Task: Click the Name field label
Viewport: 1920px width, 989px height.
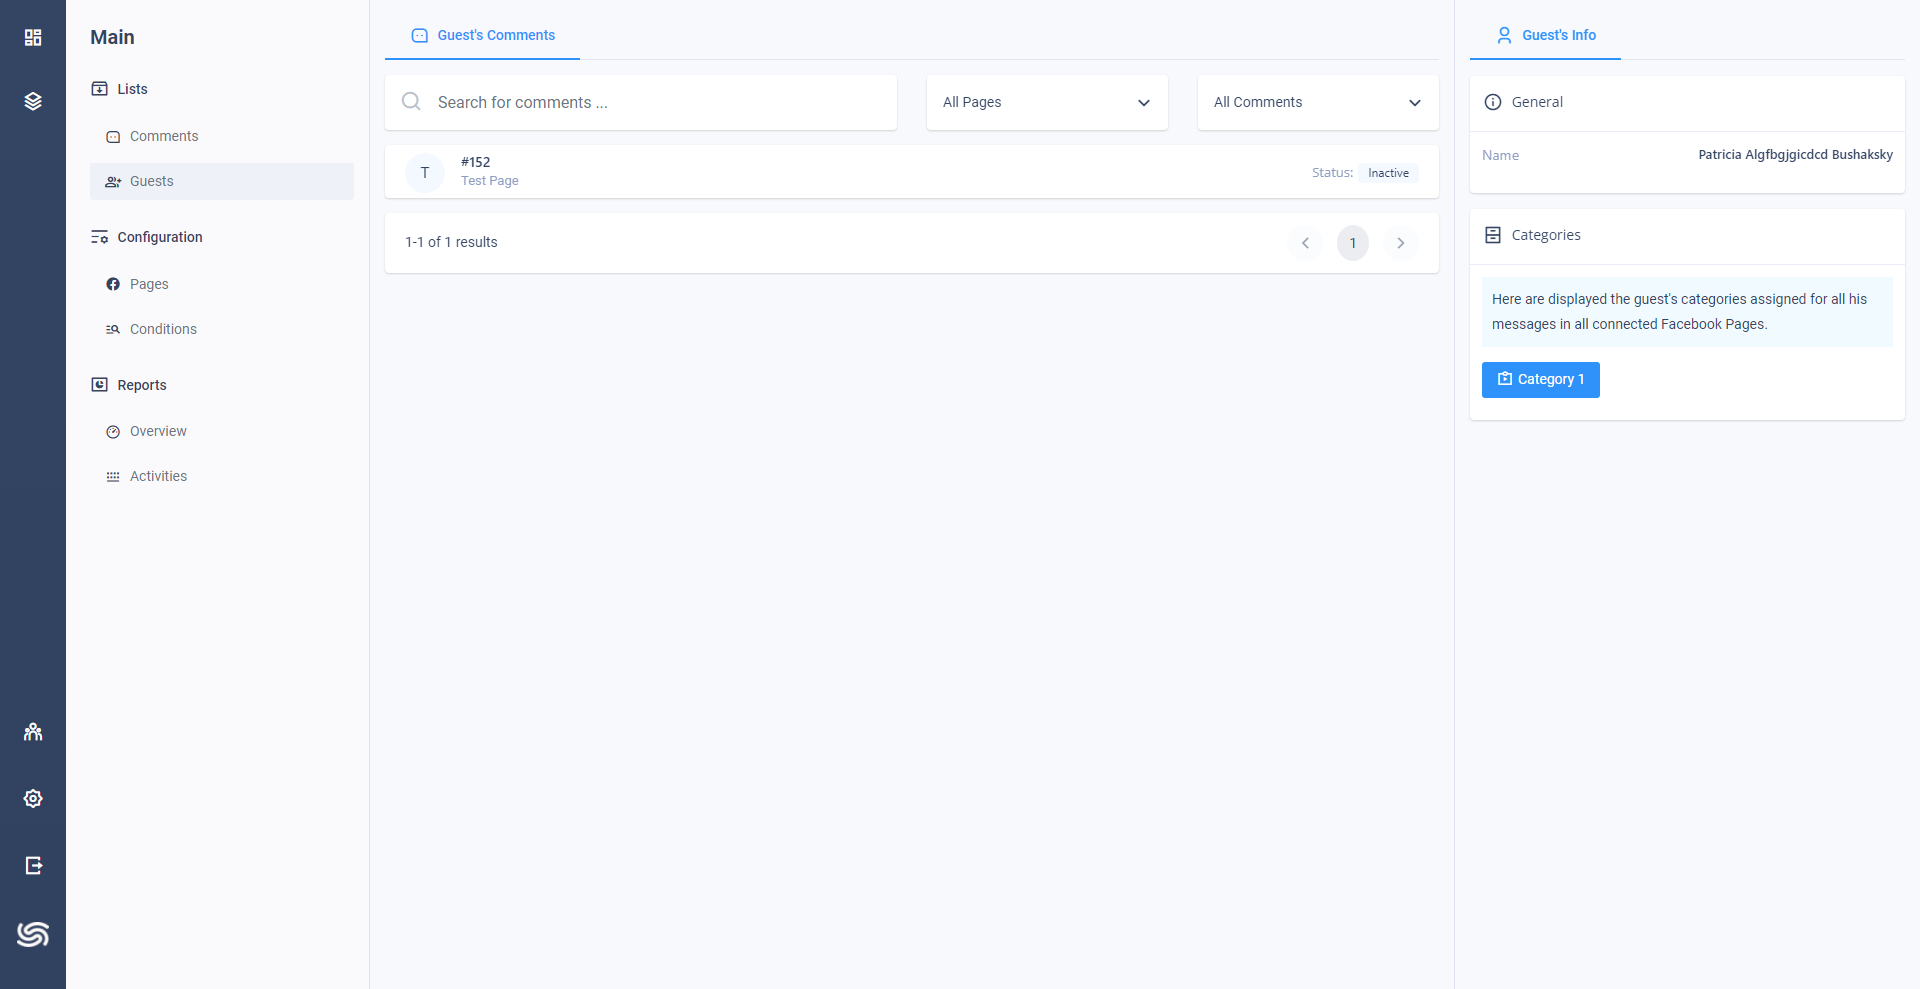Action: [x=1500, y=155]
